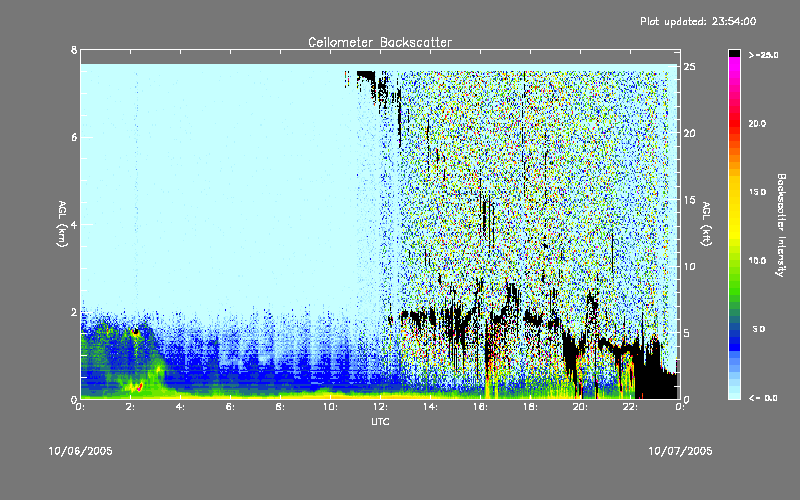Click the 6 km tick label
The height and width of the screenshot is (500, 800).
click(x=74, y=137)
